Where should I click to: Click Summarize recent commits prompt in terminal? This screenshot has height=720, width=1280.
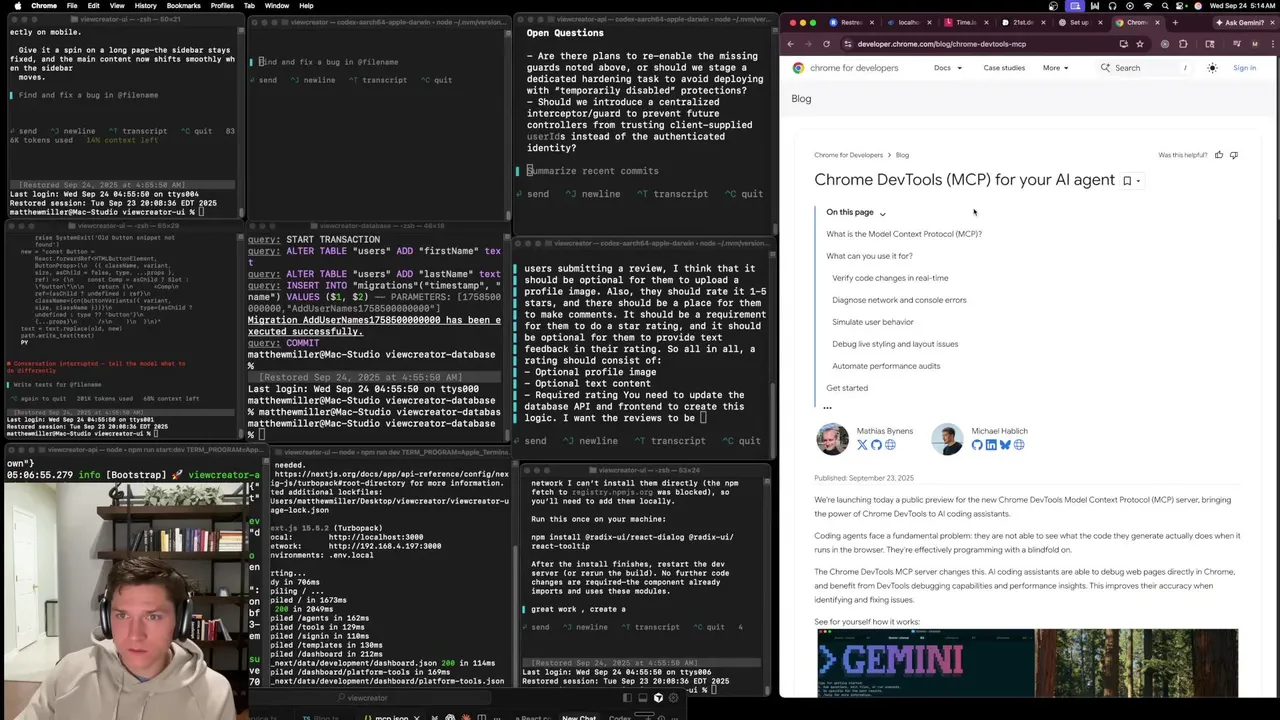pyautogui.click(x=593, y=171)
